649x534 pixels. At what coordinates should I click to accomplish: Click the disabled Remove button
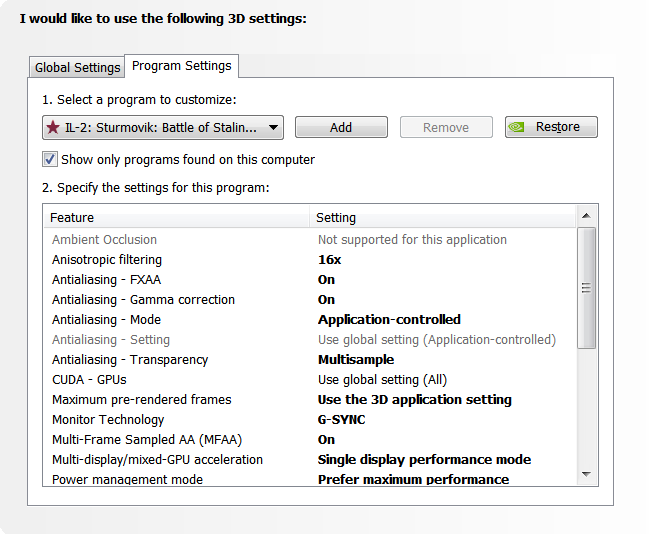coord(446,127)
